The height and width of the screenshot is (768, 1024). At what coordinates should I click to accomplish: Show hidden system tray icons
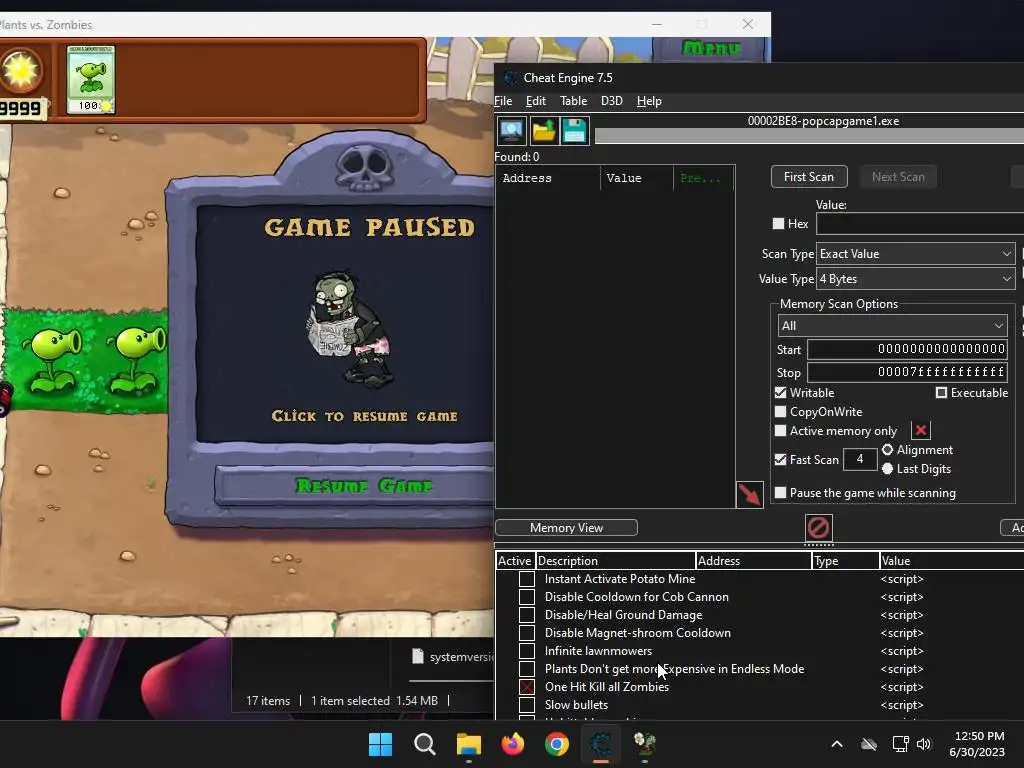[x=837, y=744]
